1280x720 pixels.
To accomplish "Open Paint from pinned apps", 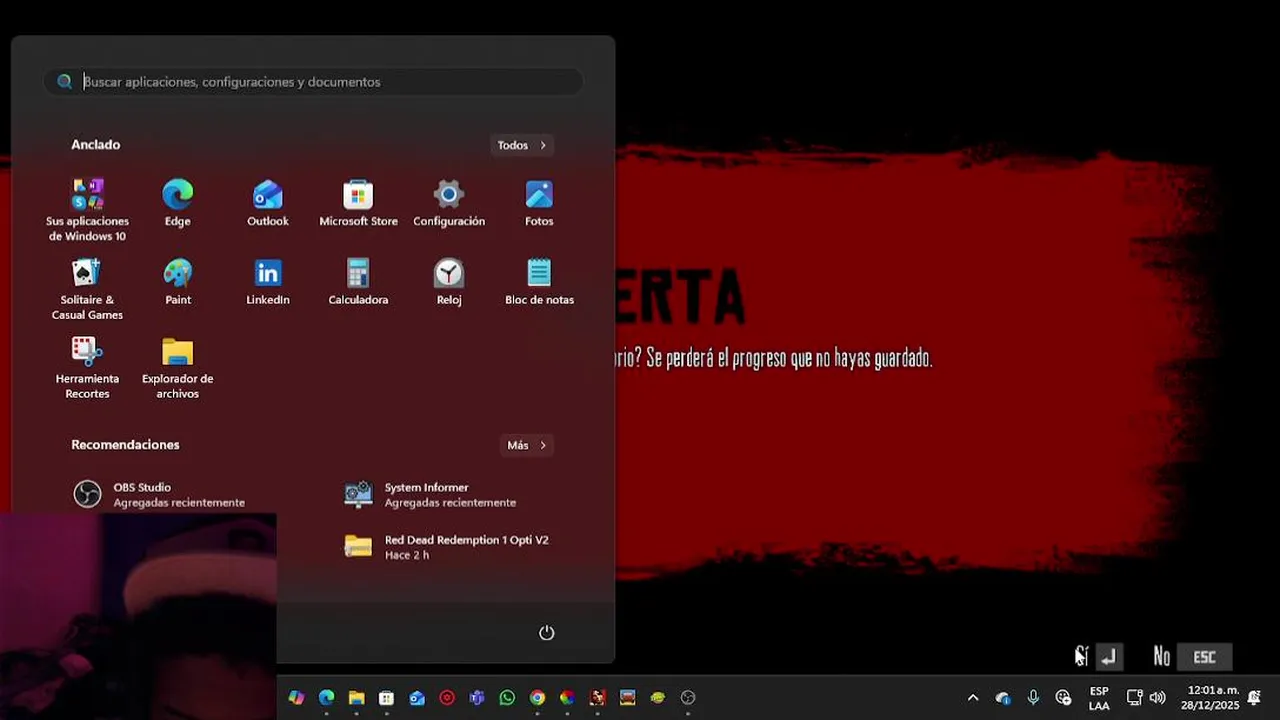I will click(178, 282).
